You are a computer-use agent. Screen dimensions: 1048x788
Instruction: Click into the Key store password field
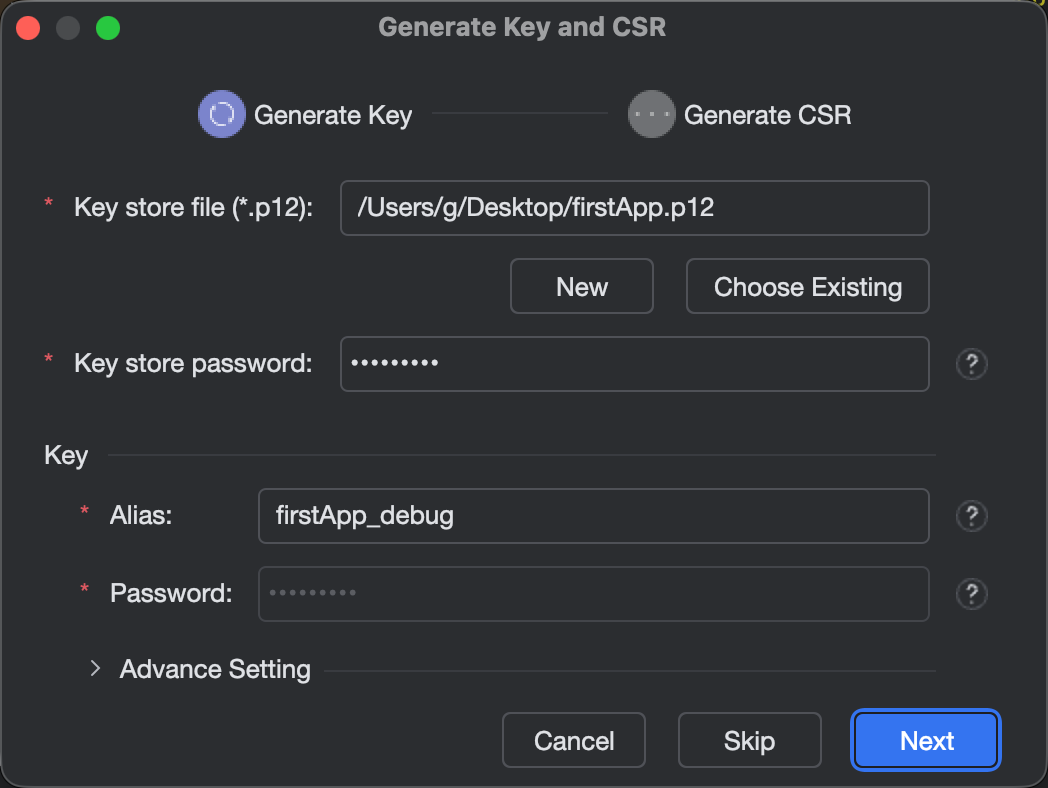(x=634, y=364)
